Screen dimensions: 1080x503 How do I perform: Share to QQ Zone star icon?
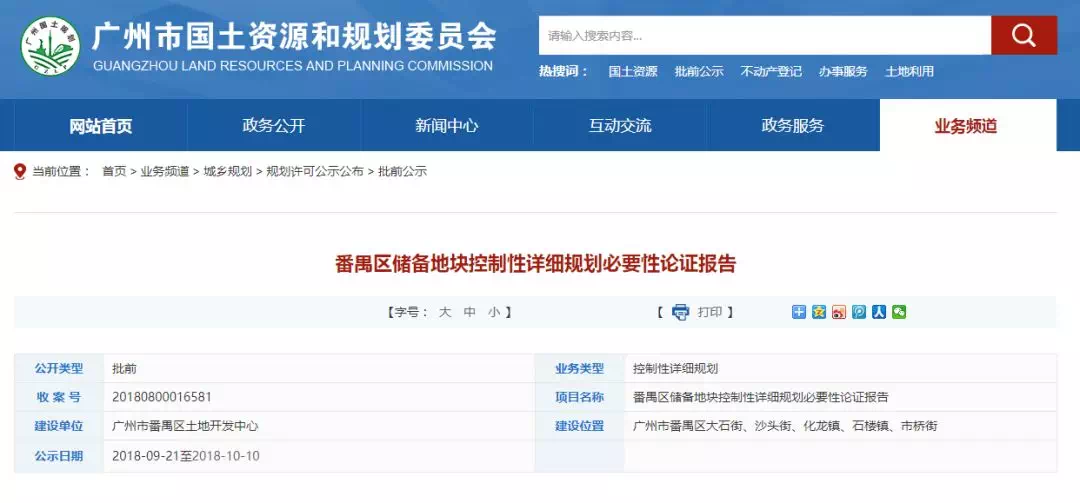pyautogui.click(x=818, y=312)
